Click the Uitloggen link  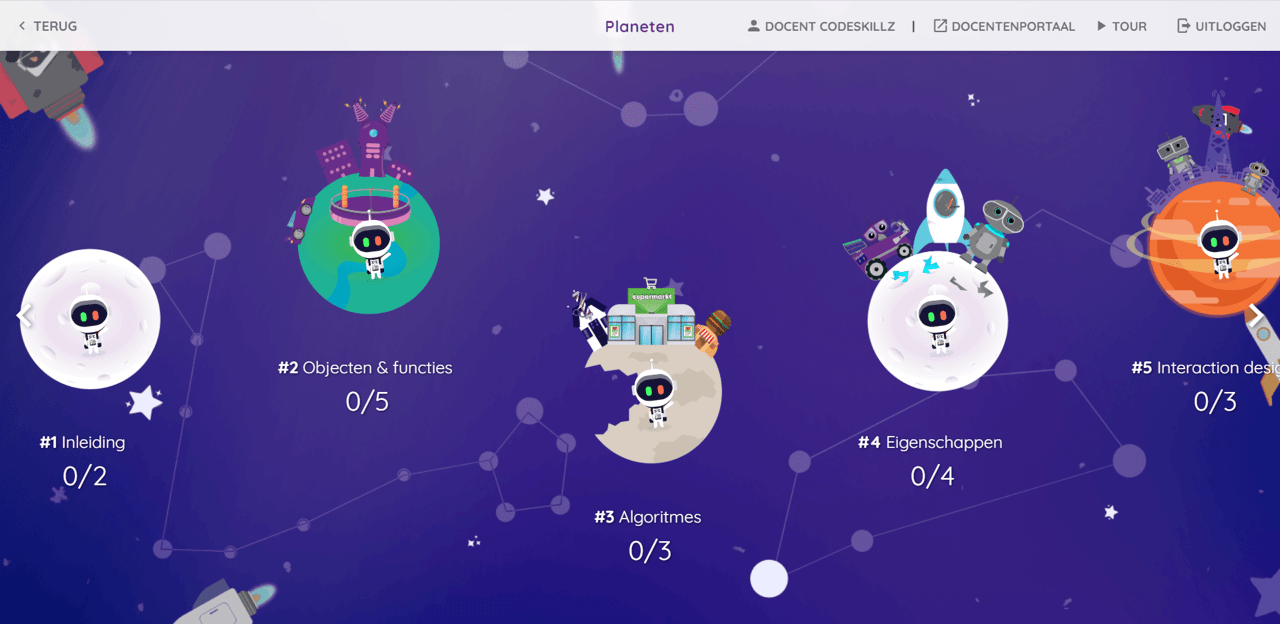pyautogui.click(x=1222, y=26)
